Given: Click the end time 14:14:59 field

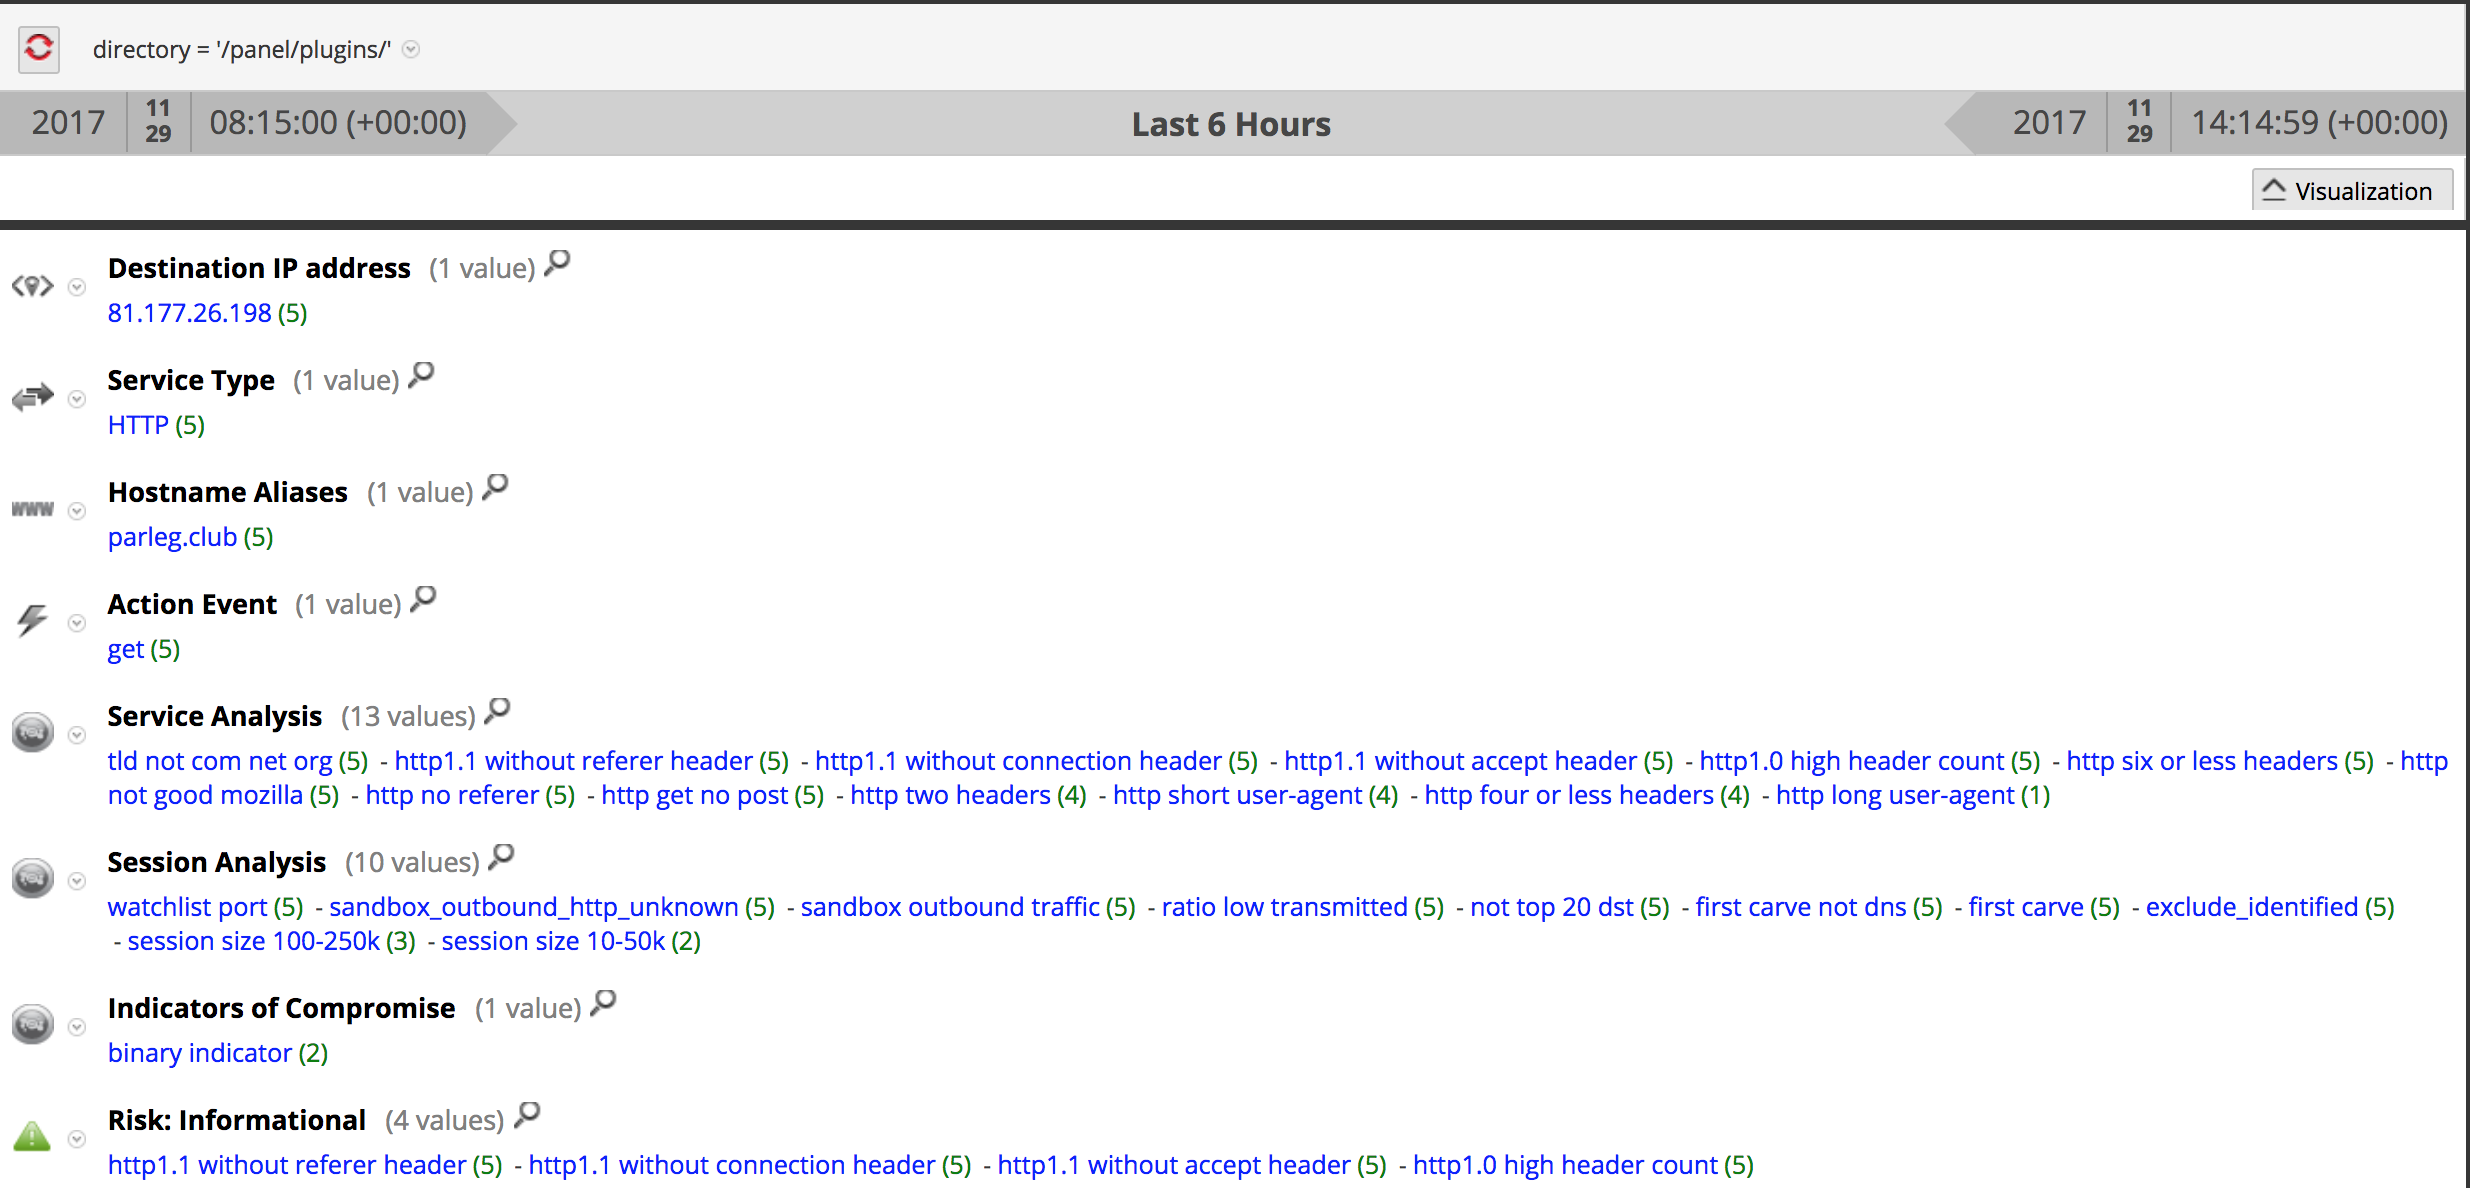Looking at the screenshot, I should [2319, 123].
